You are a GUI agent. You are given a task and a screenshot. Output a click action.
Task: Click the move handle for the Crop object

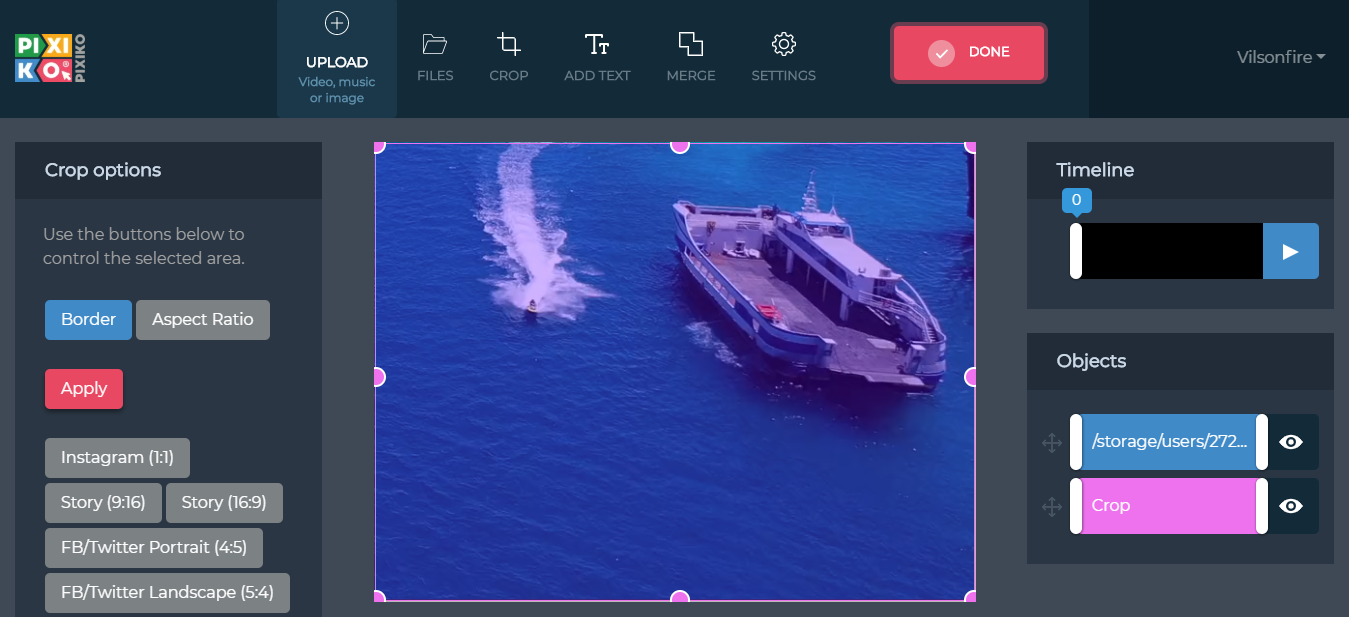pos(1052,507)
